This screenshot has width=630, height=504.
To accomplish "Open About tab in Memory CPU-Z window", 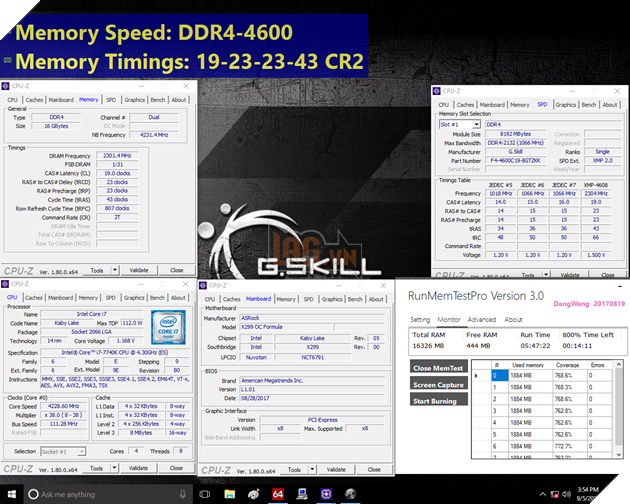I will point(178,100).
